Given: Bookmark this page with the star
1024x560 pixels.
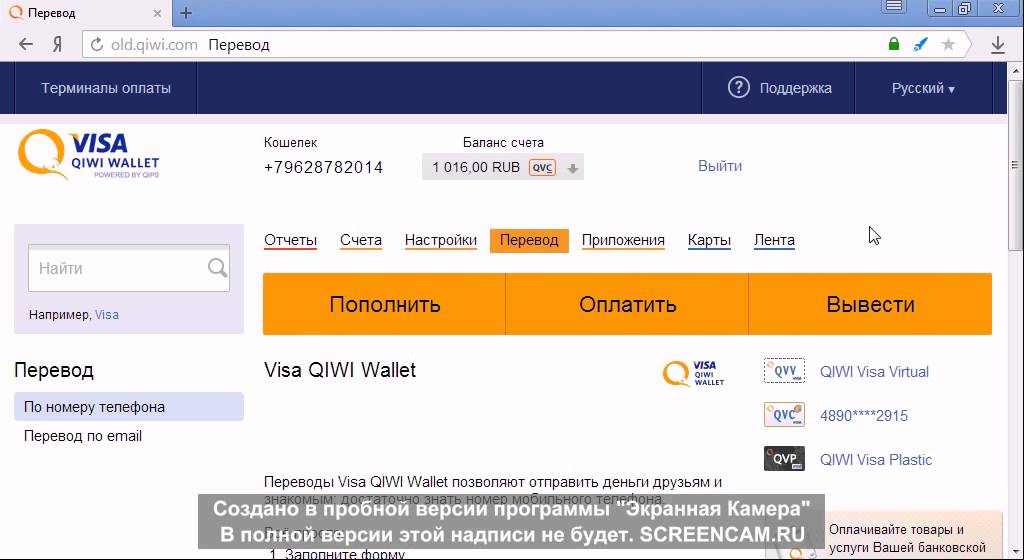Looking at the screenshot, I should click(x=948, y=44).
